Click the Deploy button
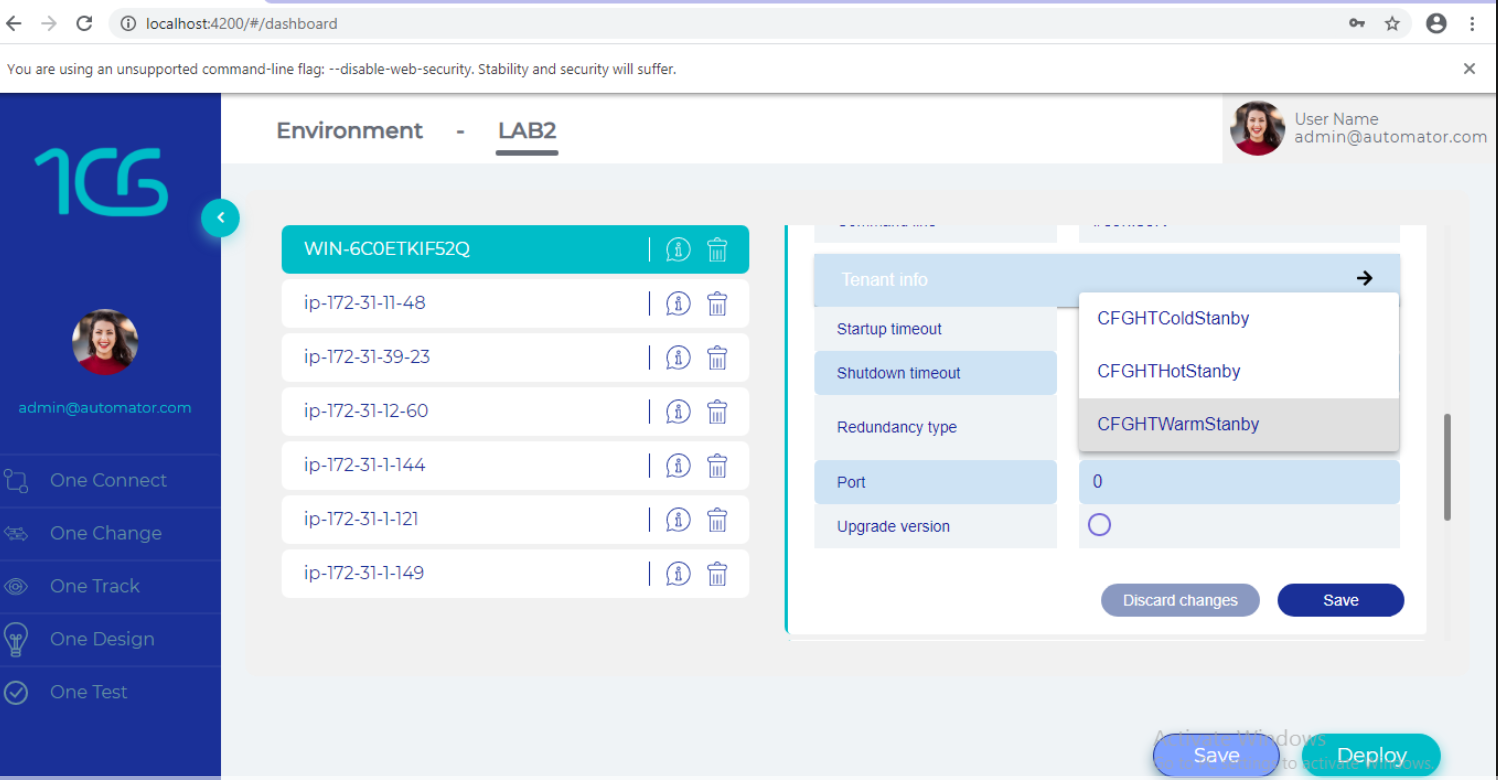1498x780 pixels. 1370,755
